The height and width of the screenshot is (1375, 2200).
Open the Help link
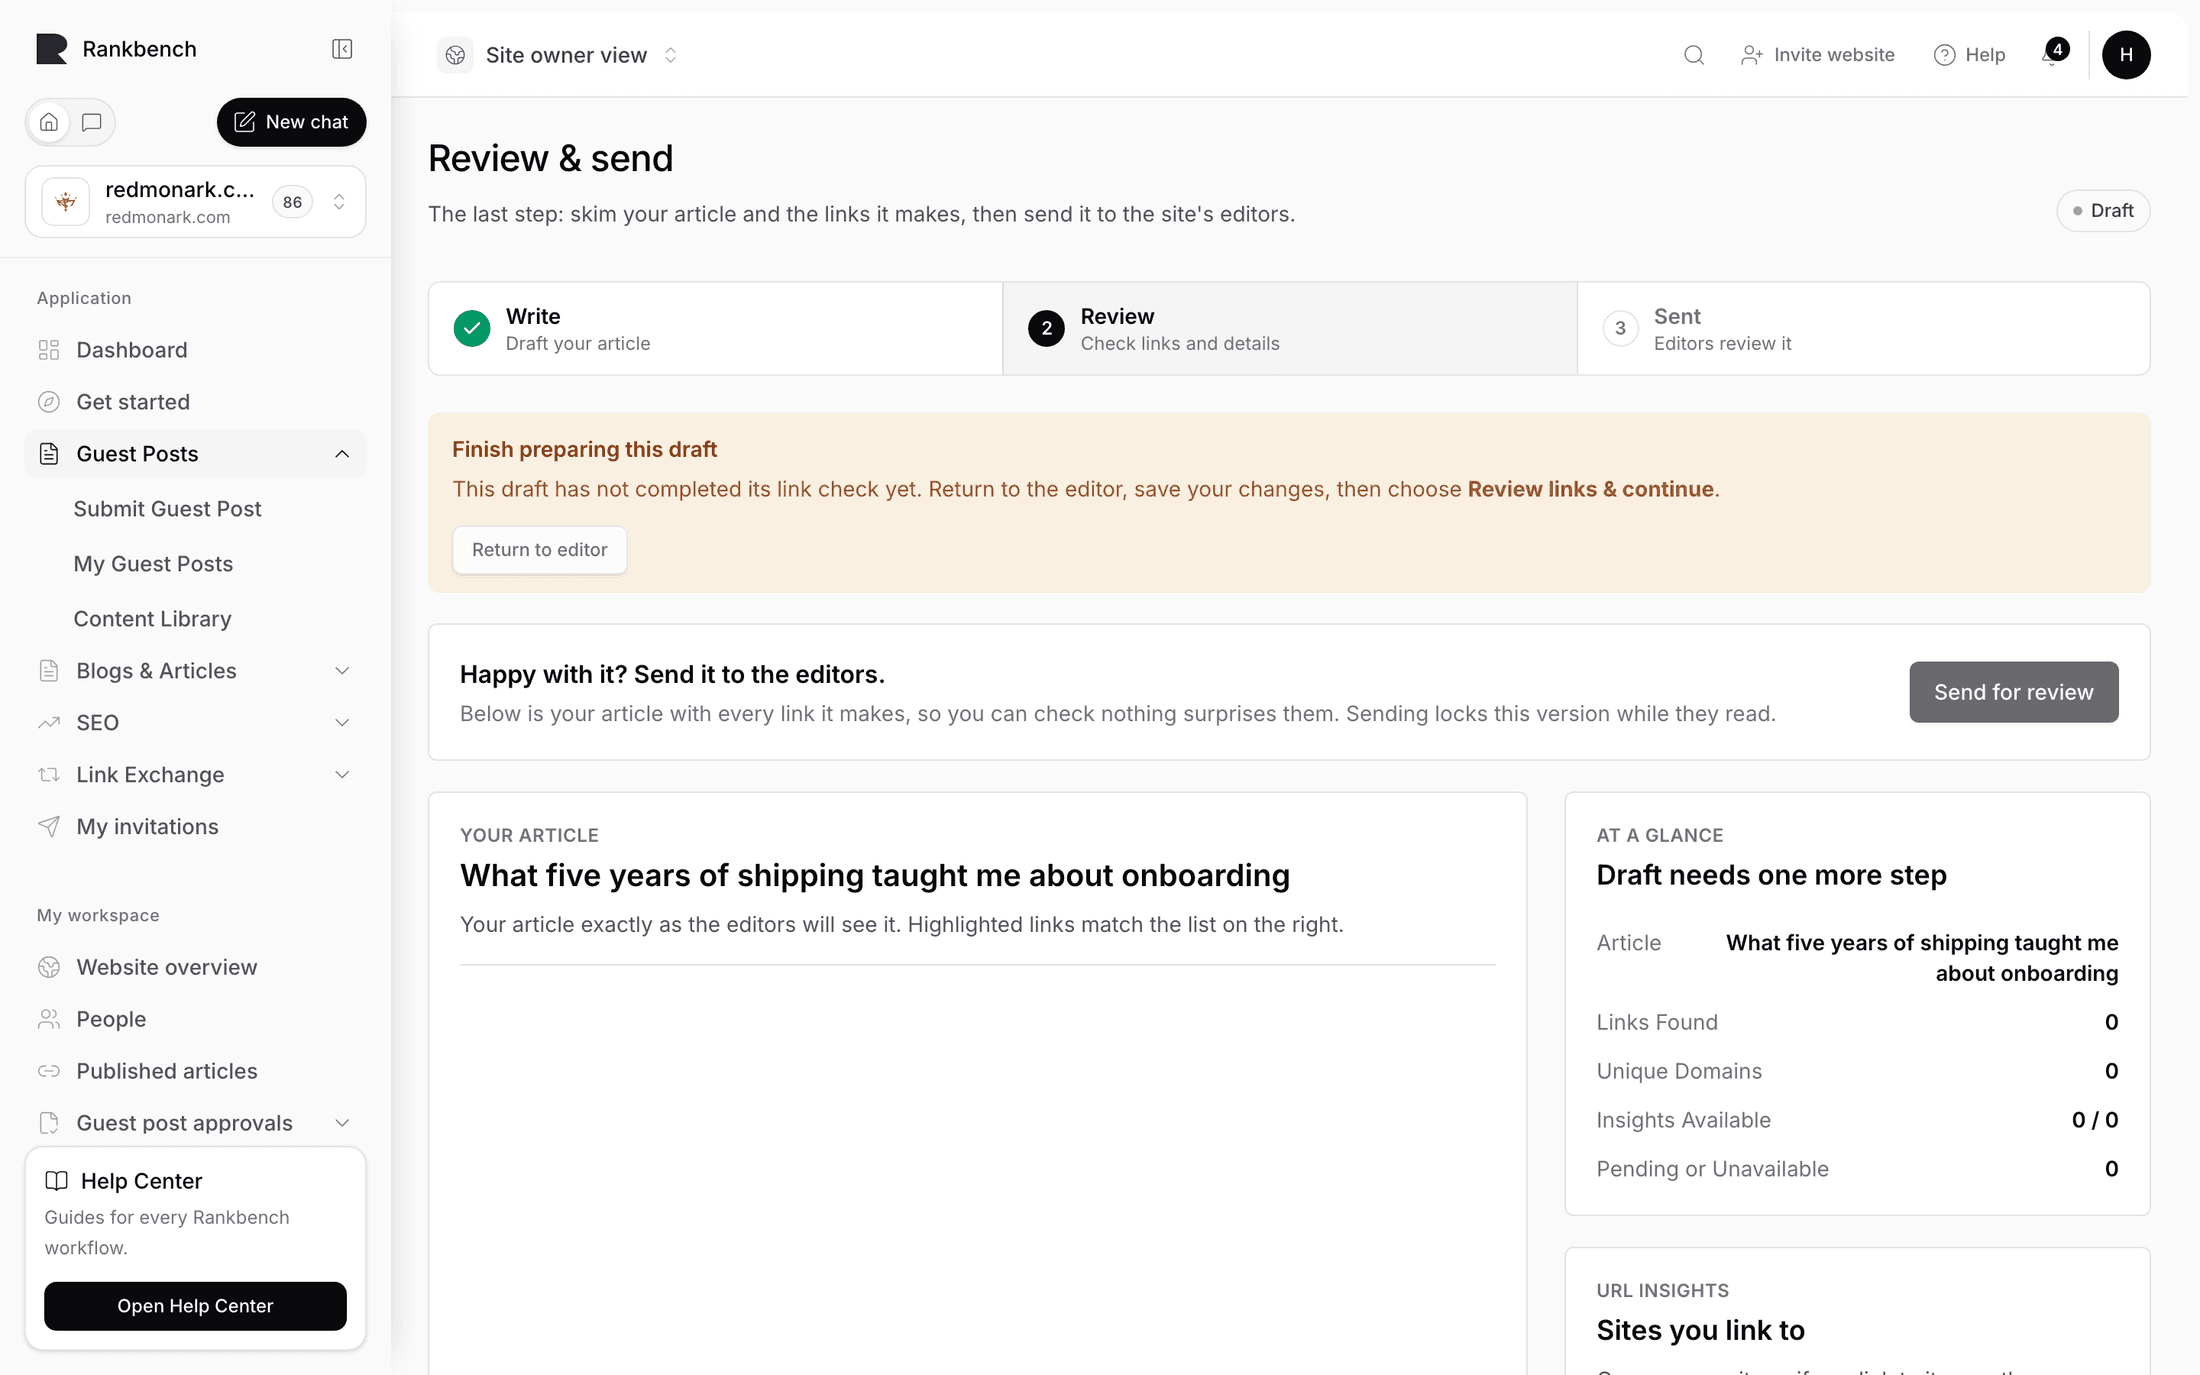pos(1970,55)
